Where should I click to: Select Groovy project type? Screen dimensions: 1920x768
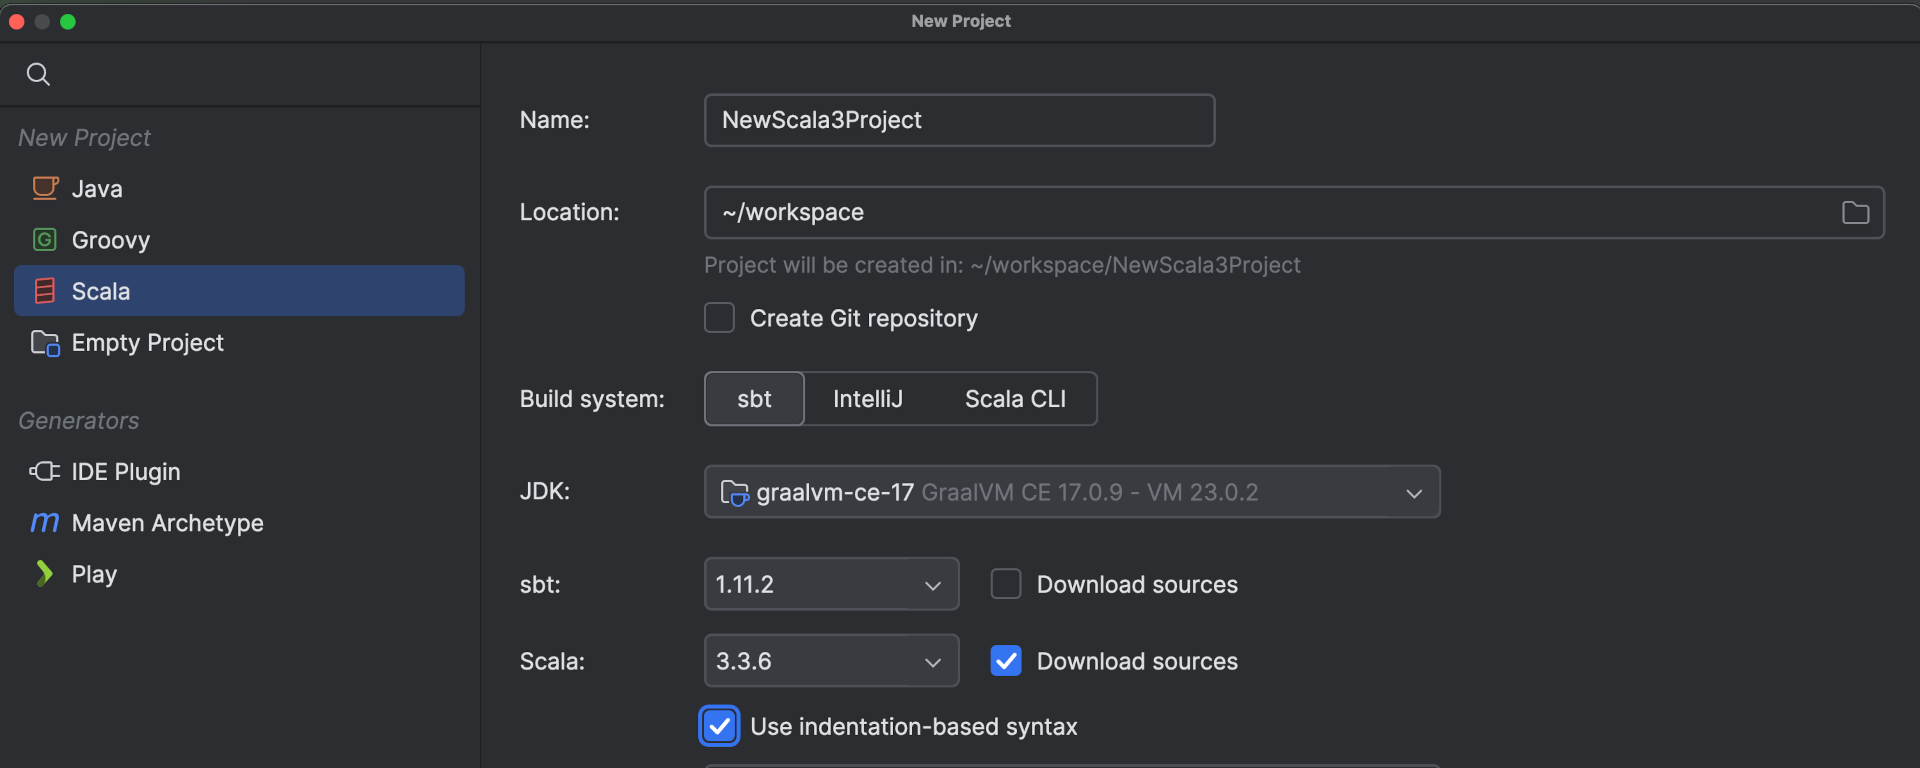point(239,240)
